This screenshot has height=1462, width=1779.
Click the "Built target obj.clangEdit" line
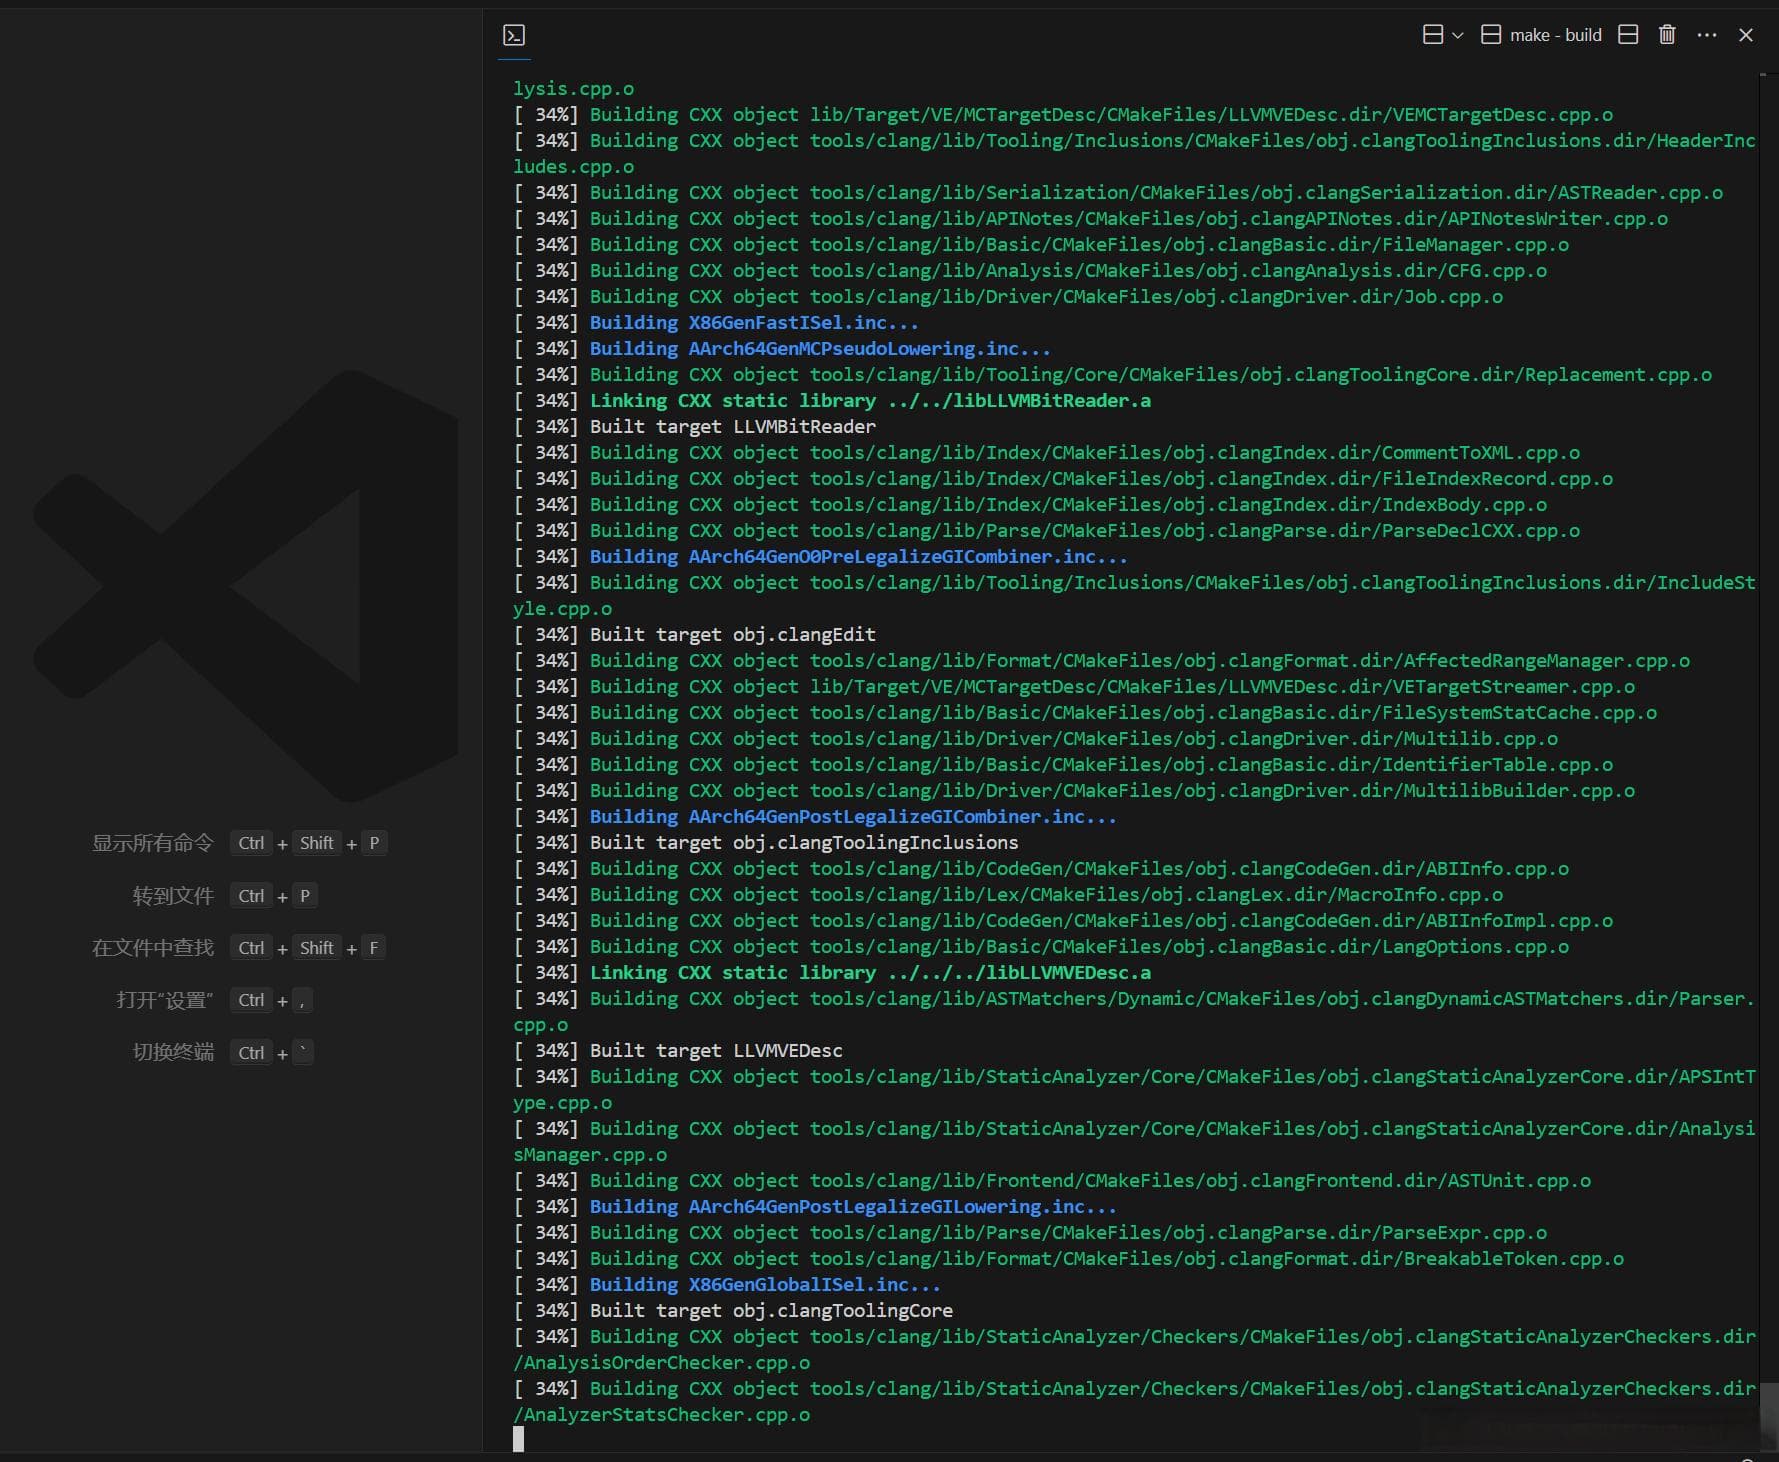[695, 635]
